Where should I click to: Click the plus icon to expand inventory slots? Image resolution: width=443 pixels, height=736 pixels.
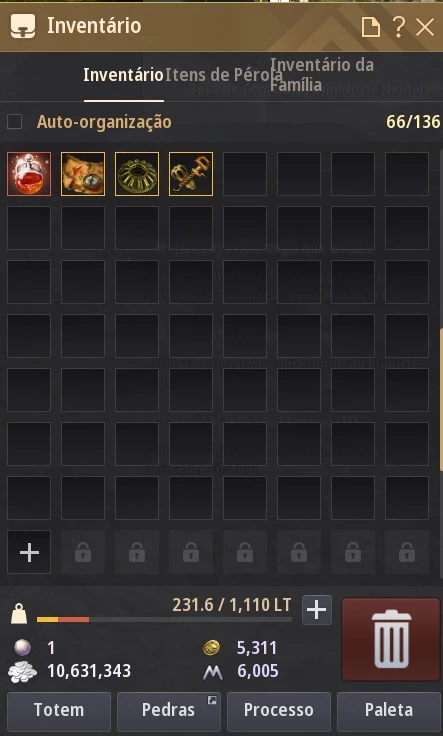pos(29,552)
